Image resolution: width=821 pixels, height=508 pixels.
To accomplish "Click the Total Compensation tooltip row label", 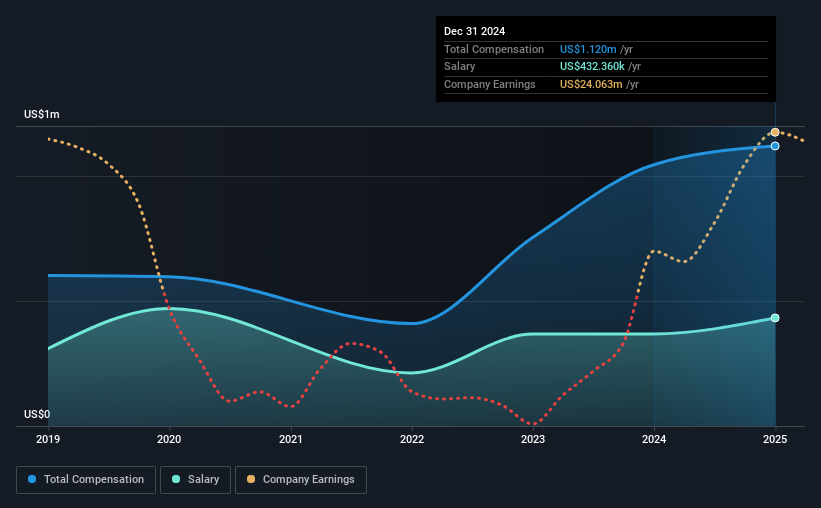I will click(x=494, y=49).
